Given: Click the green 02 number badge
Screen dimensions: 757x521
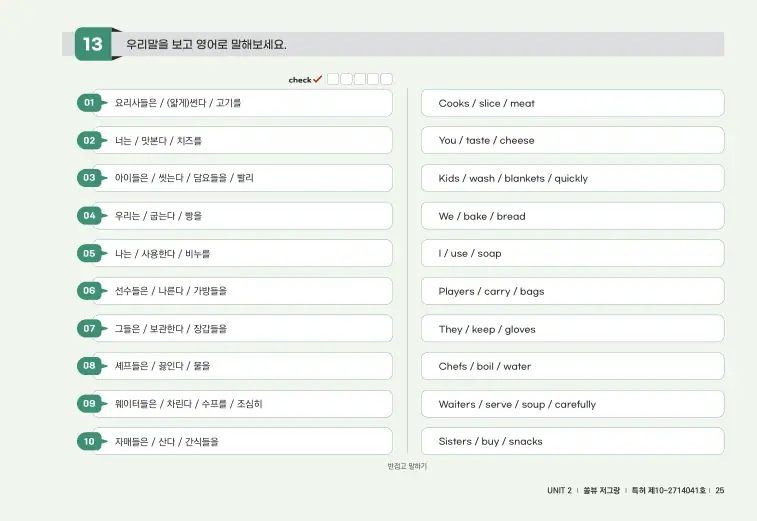Looking at the screenshot, I should pyautogui.click(x=89, y=141).
